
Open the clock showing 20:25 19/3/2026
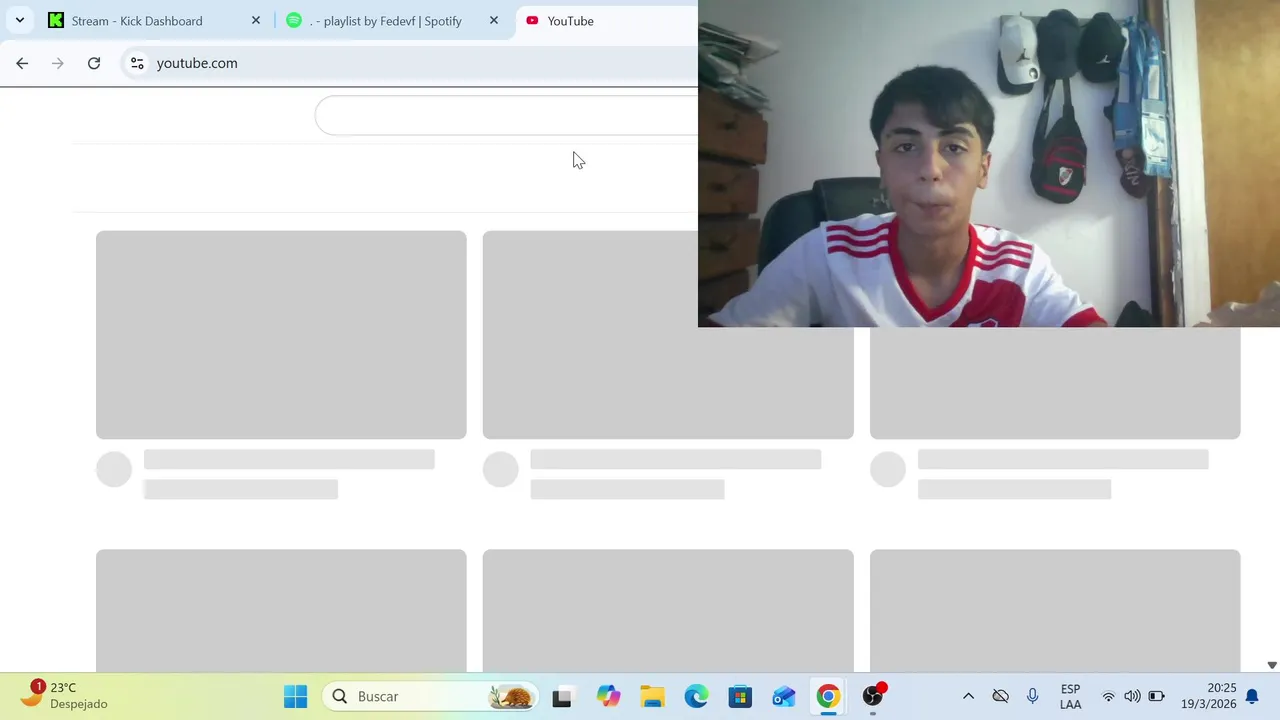coord(1208,696)
